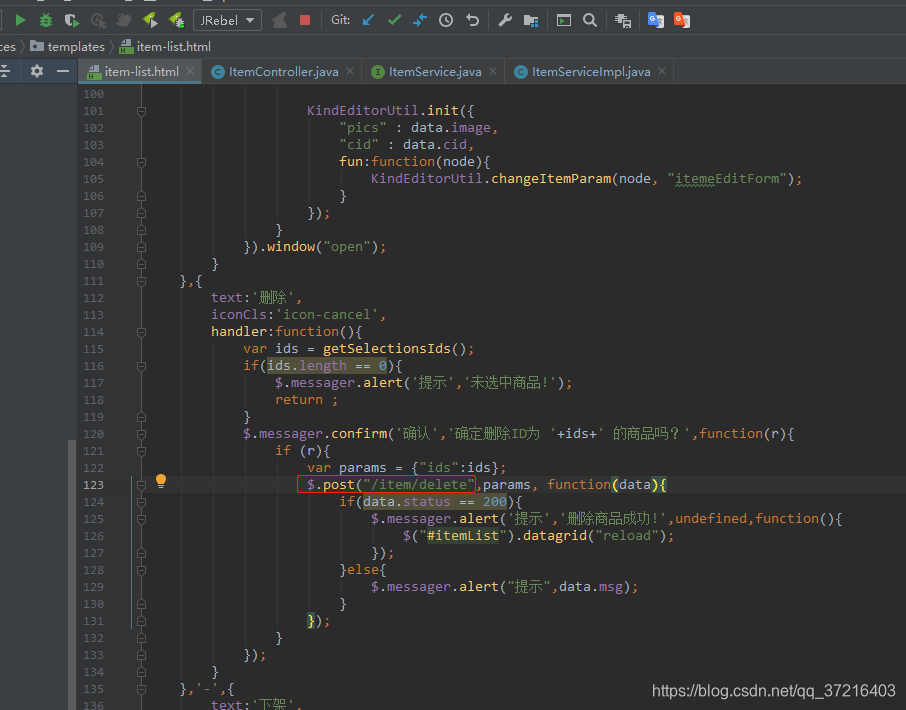Collapse the code fold at line 111

coord(142,281)
